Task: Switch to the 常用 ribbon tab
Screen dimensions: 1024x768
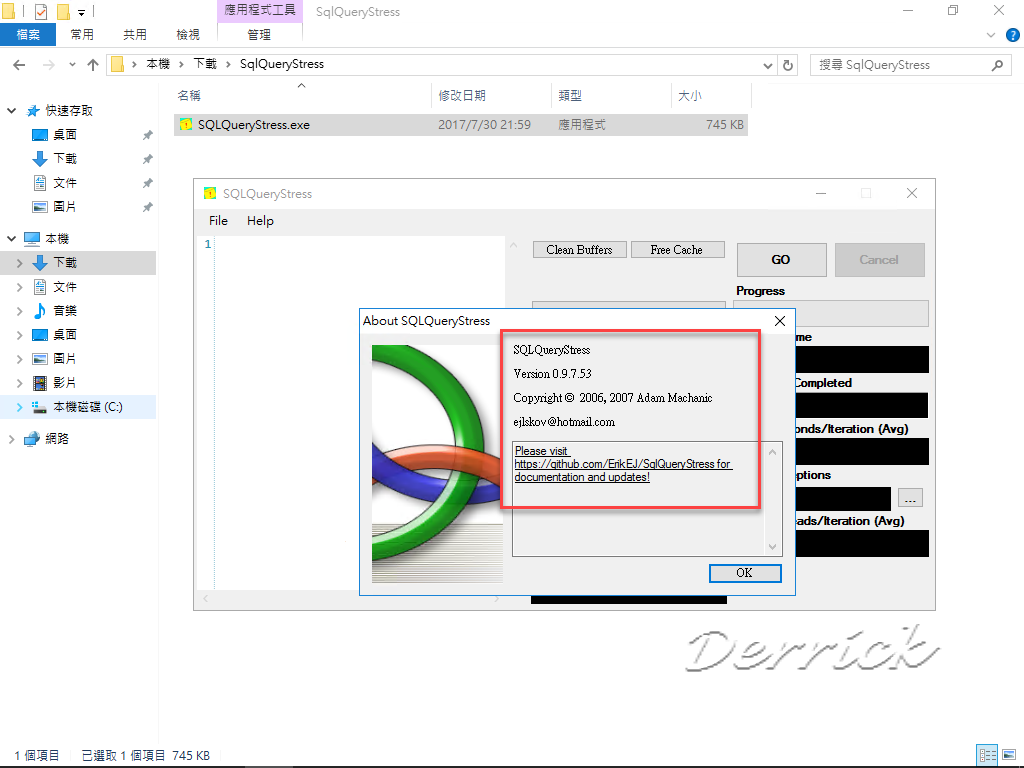Action: coord(82,35)
